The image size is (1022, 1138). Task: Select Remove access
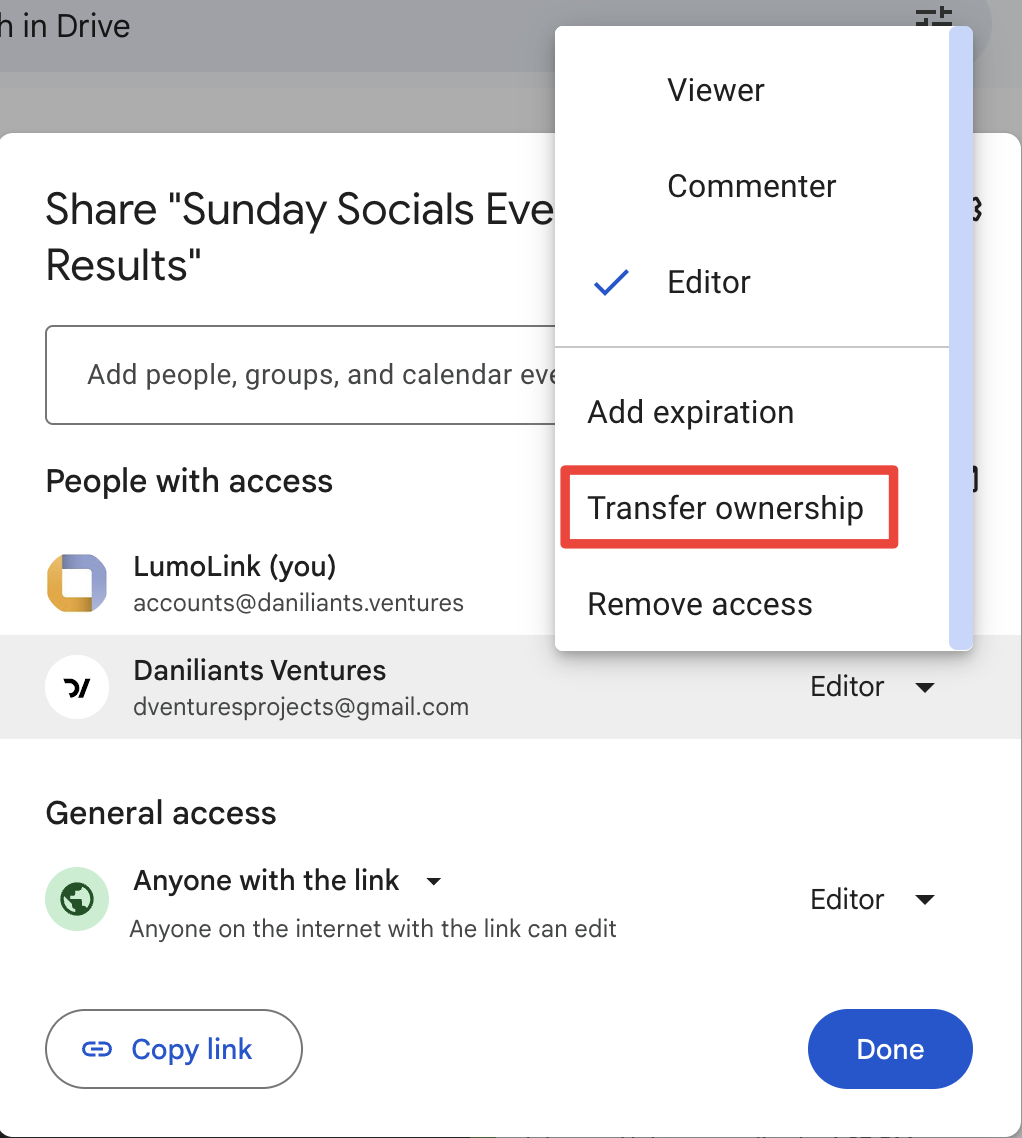point(699,604)
